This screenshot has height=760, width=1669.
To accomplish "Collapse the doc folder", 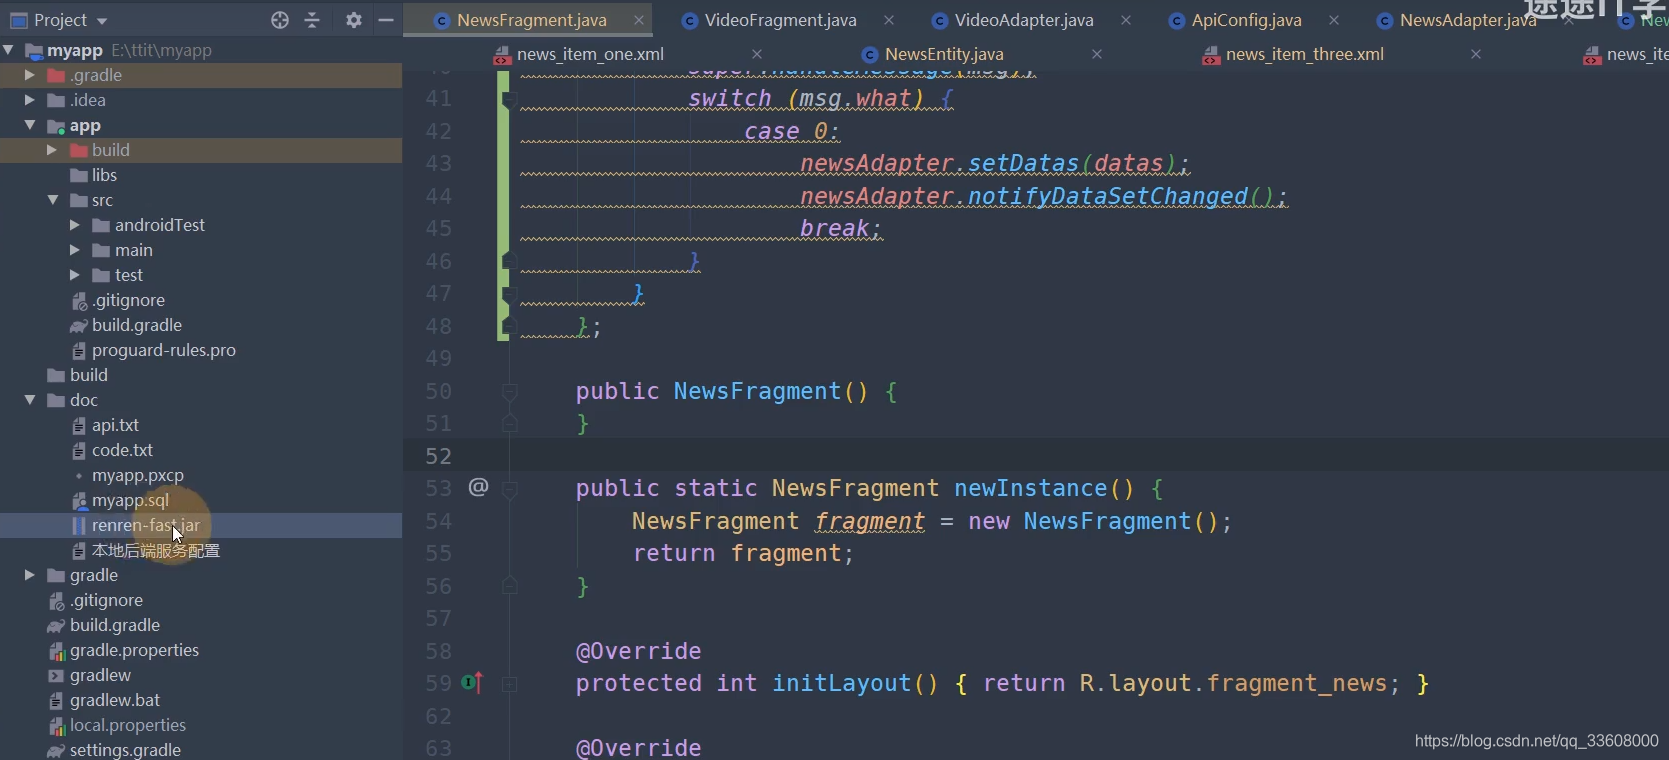I will [x=30, y=400].
